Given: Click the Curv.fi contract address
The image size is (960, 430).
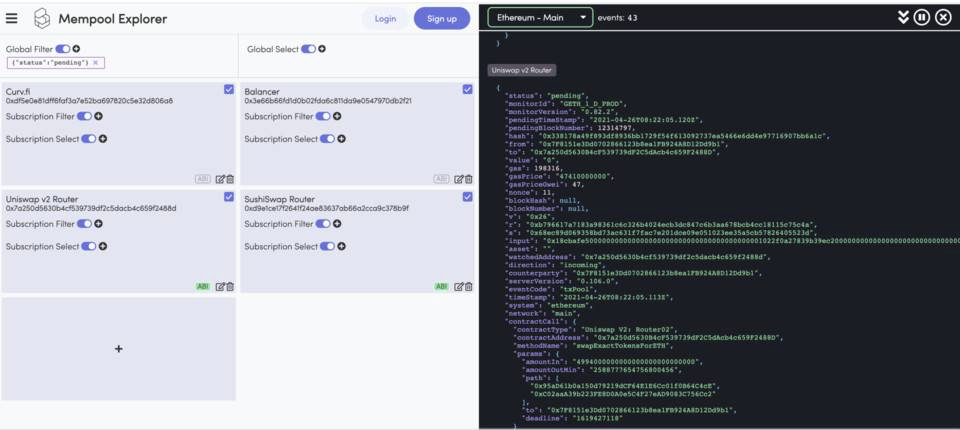Looking at the screenshot, I should [89, 101].
